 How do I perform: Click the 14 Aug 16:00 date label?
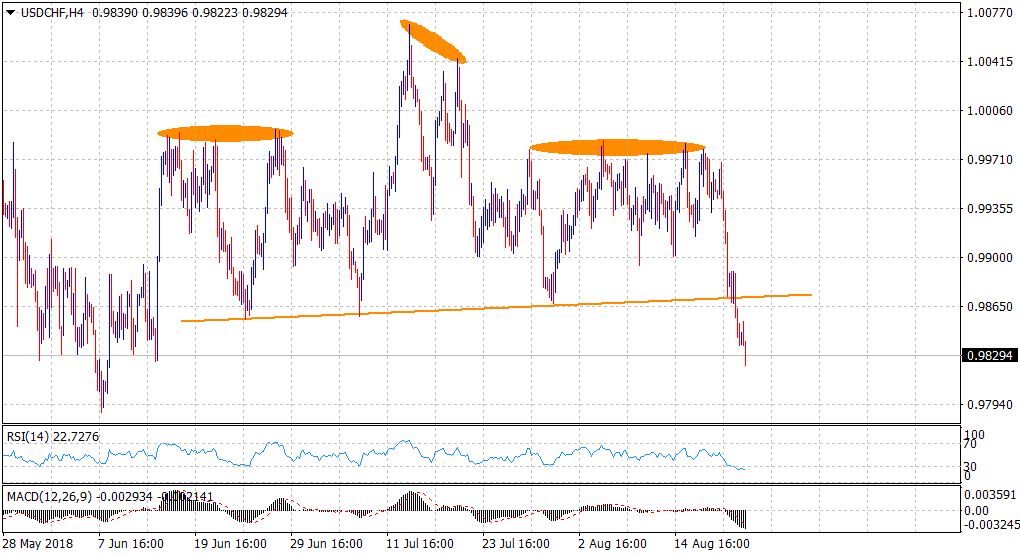click(710, 545)
